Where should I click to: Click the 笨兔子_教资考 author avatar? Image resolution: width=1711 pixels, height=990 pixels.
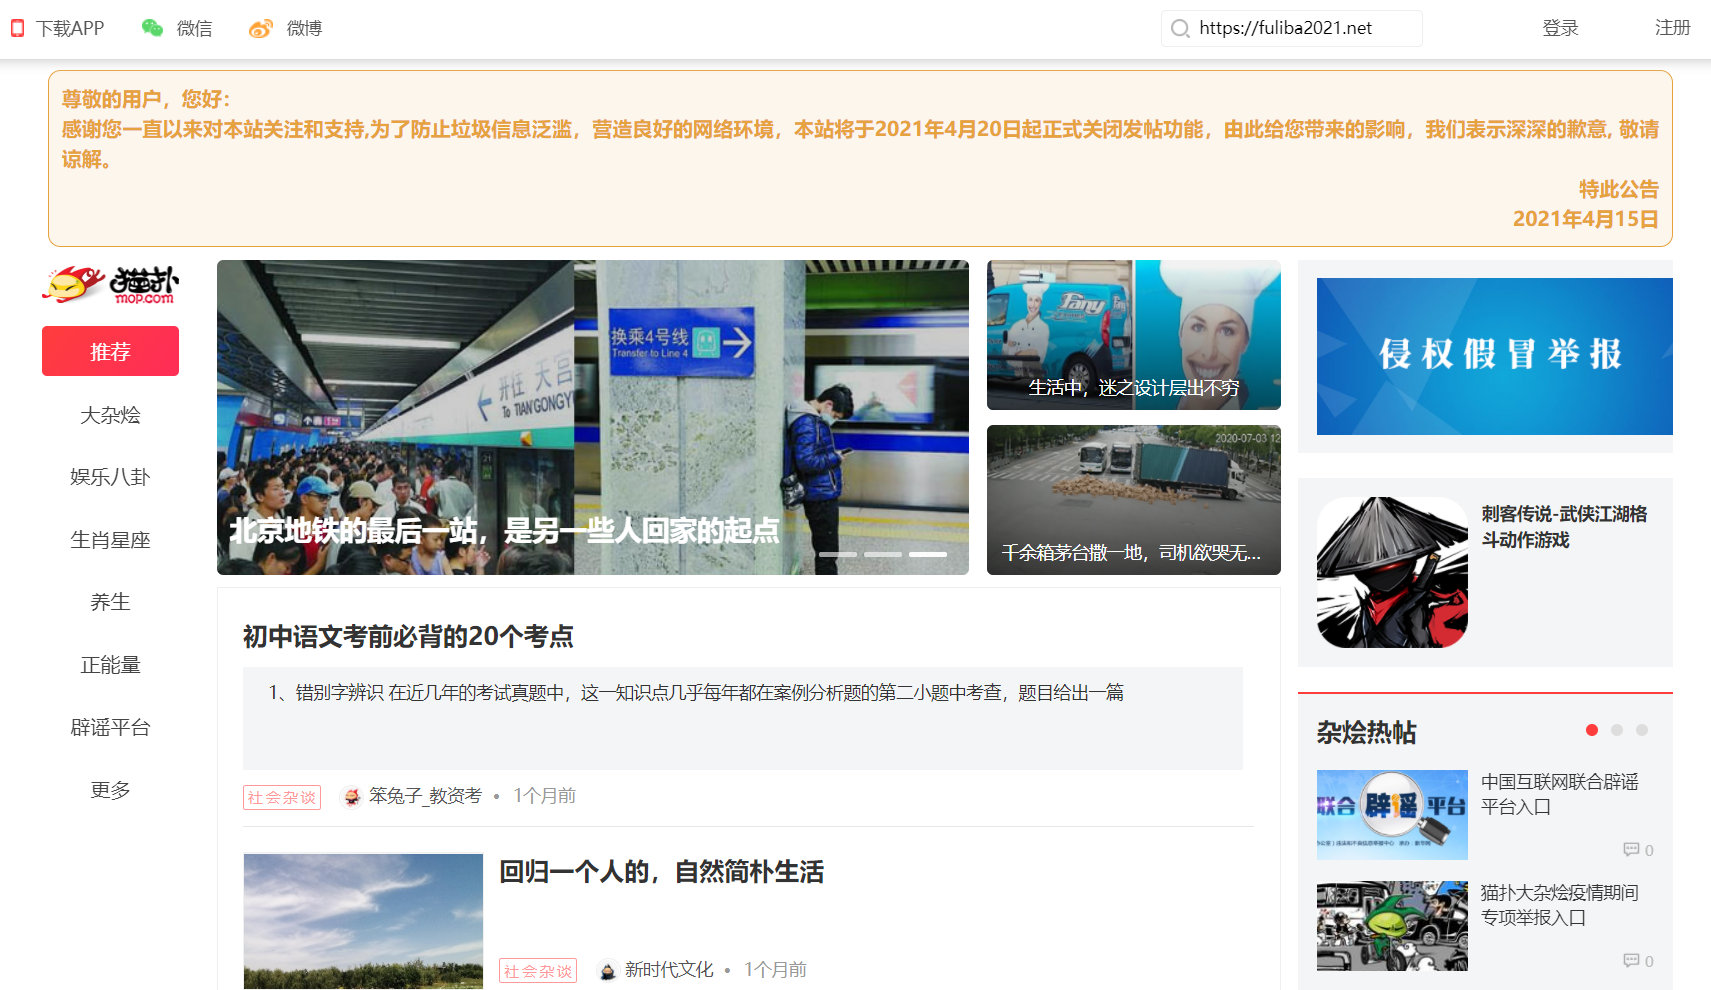[x=351, y=797]
